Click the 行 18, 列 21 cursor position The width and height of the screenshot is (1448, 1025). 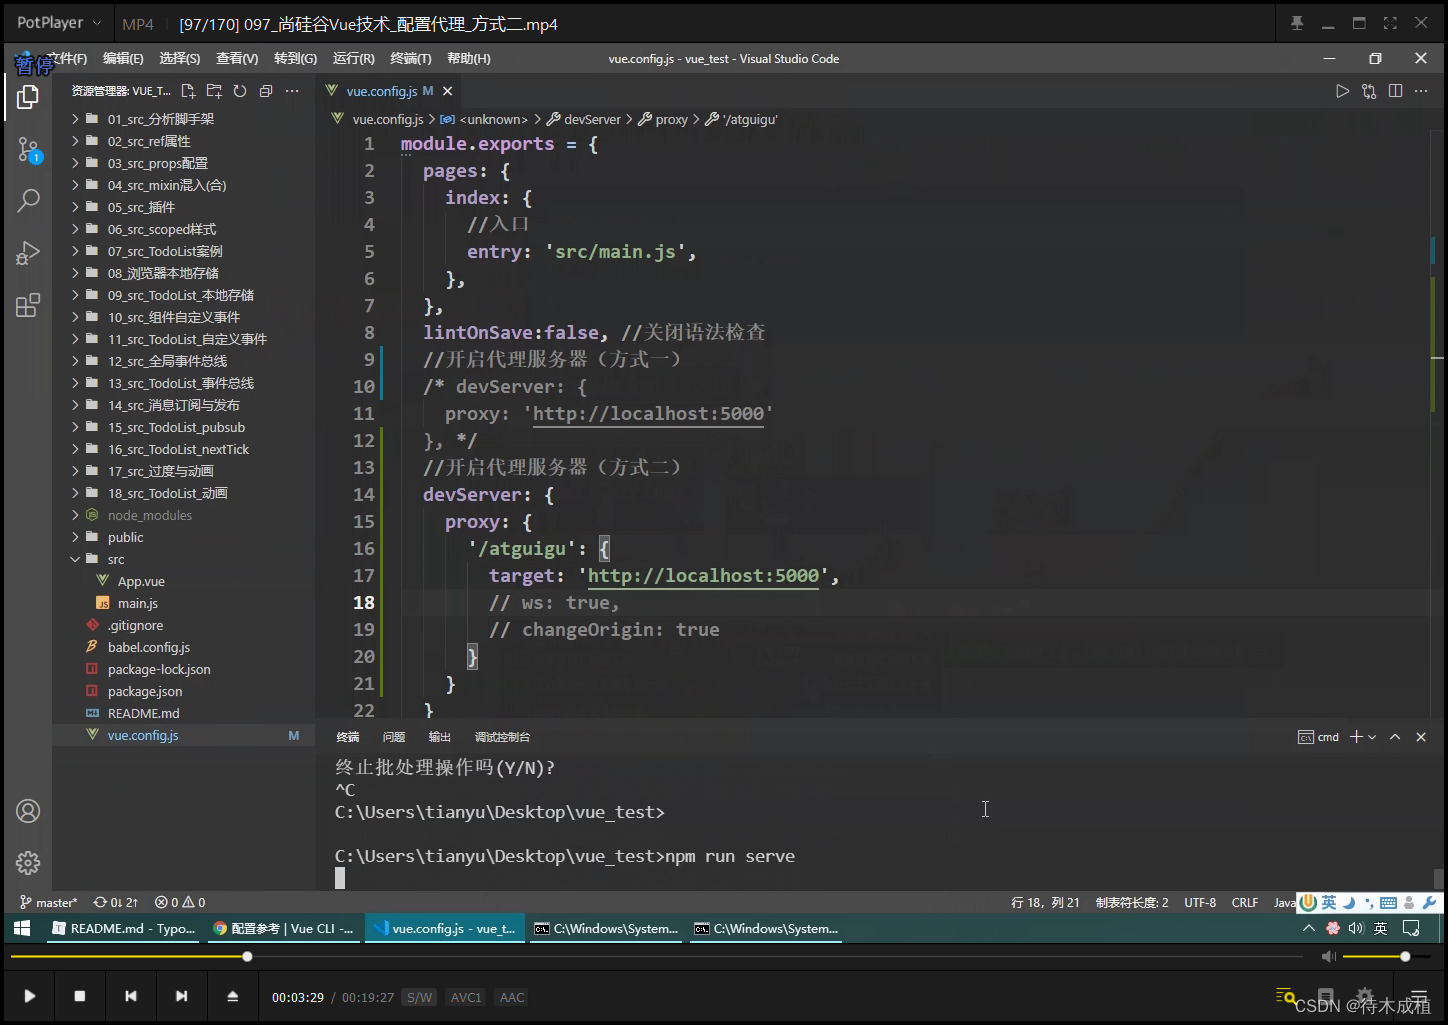(x=1045, y=902)
